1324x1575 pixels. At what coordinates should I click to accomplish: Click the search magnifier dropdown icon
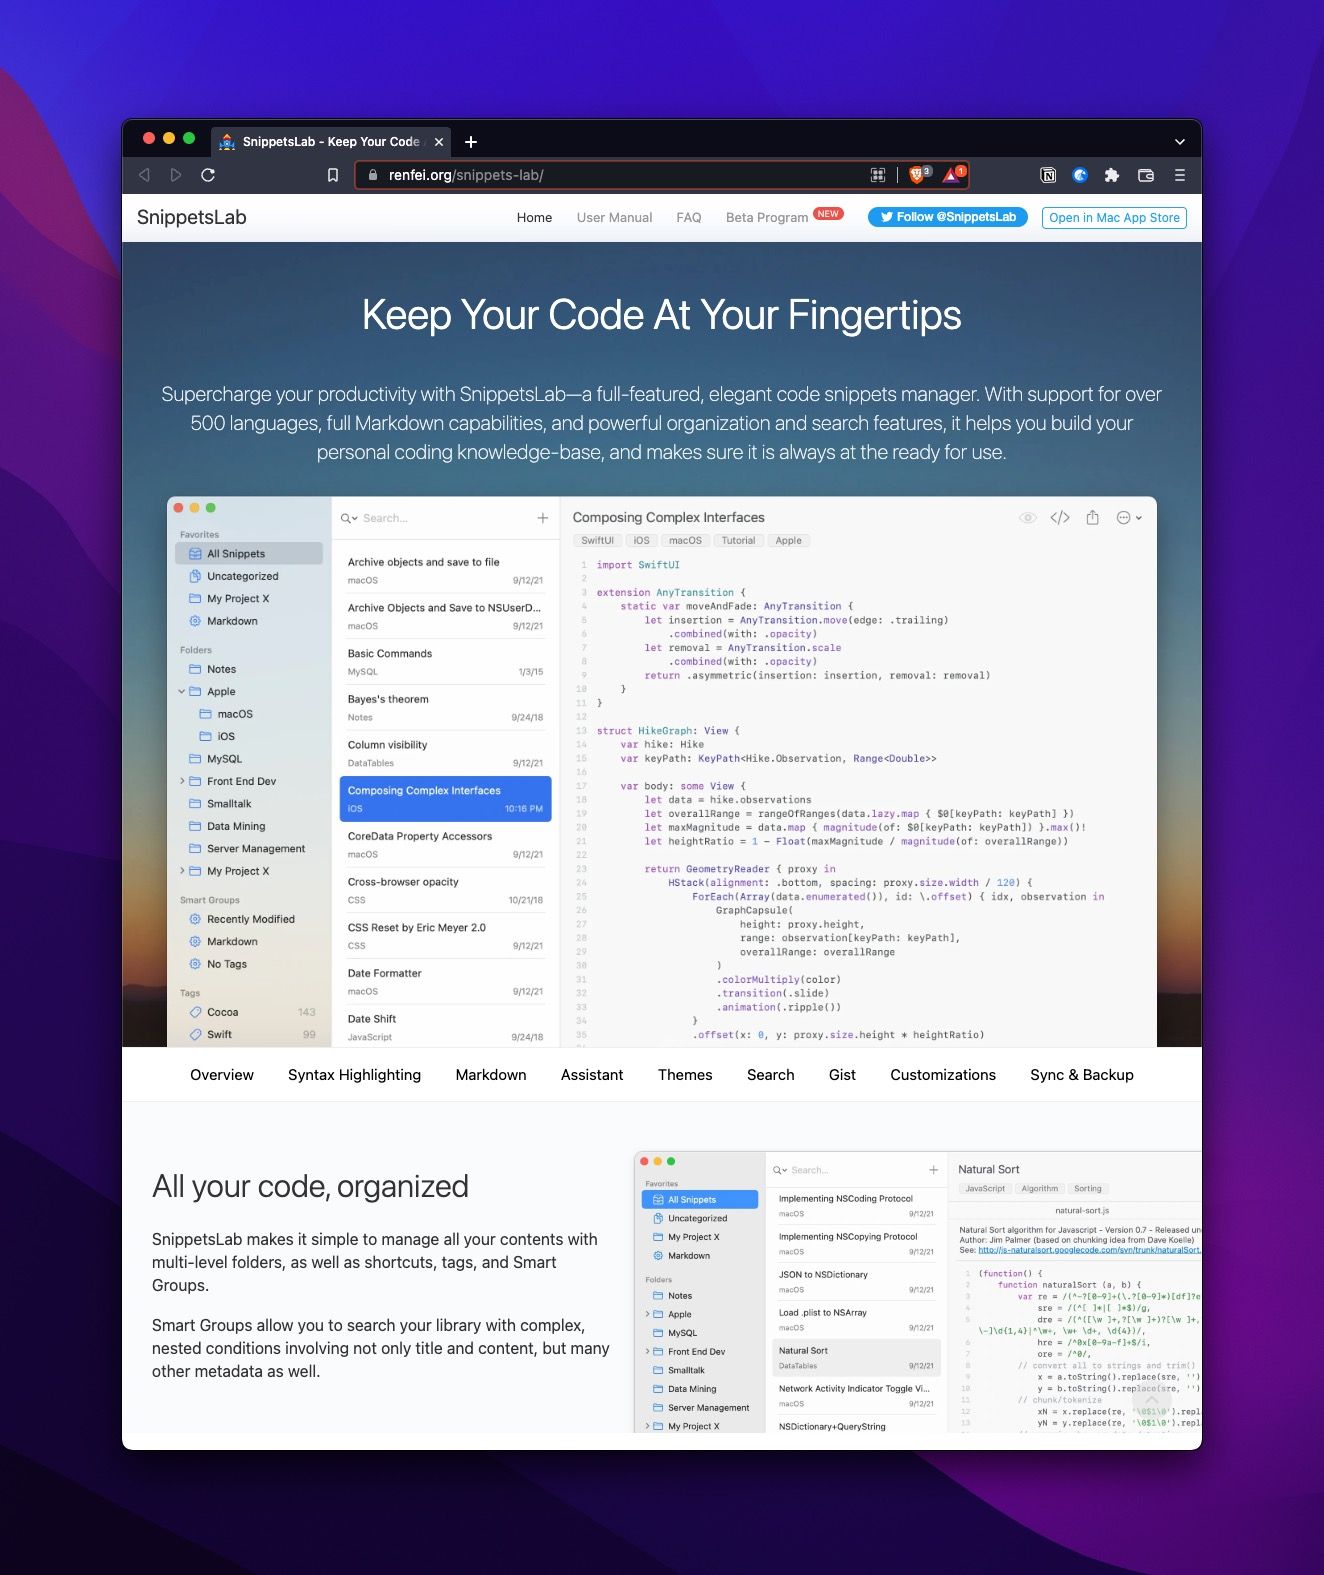click(x=349, y=518)
